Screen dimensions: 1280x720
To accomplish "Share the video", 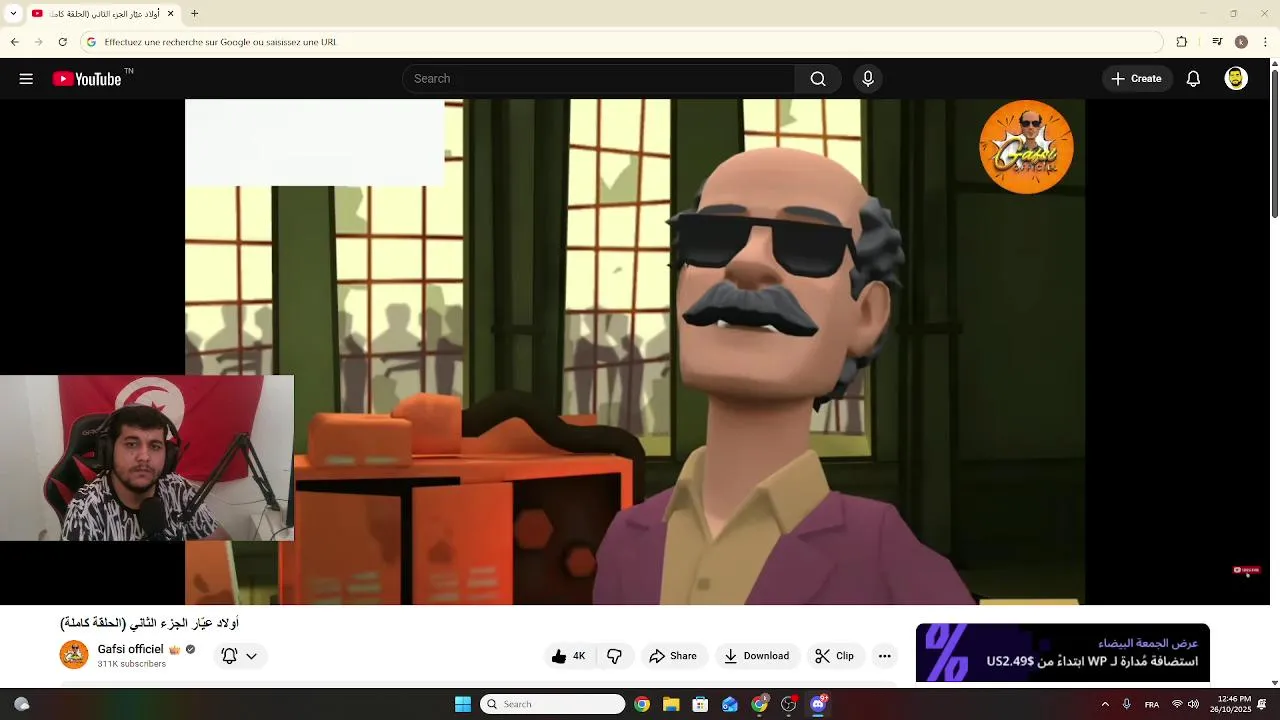I will coord(673,656).
